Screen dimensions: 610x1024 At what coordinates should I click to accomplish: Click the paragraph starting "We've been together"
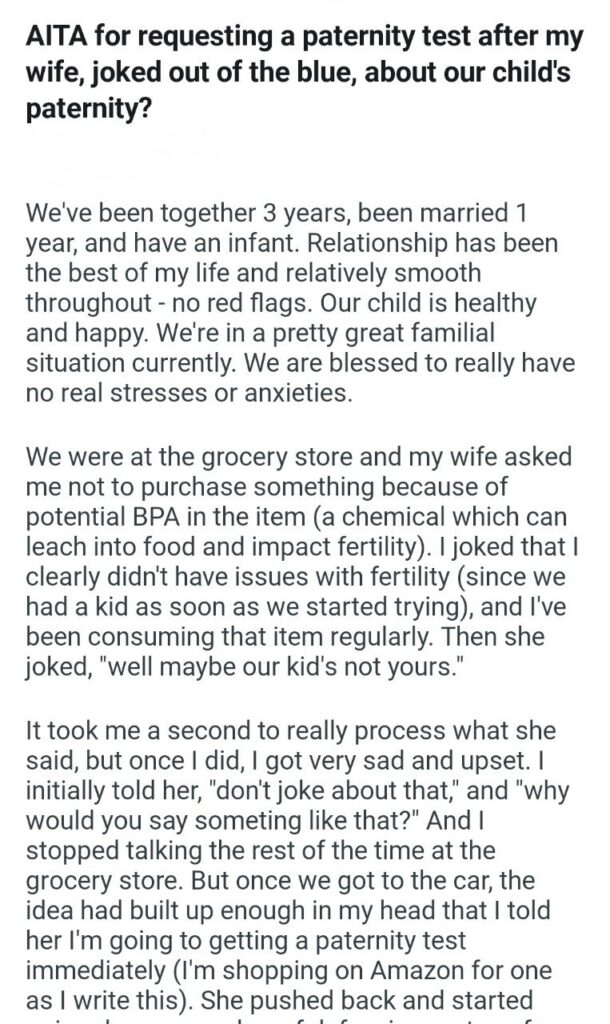(x=282, y=303)
